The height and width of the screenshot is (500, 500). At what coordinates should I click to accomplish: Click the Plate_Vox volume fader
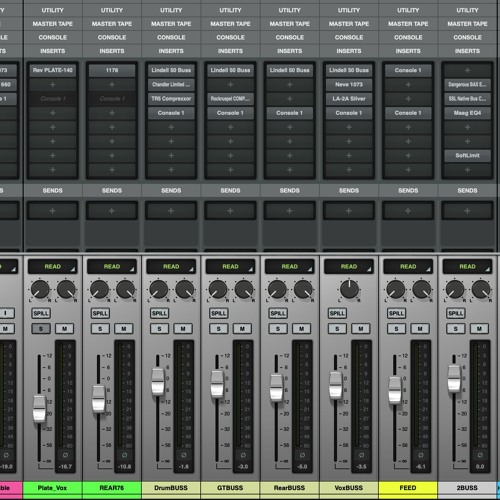[39, 409]
